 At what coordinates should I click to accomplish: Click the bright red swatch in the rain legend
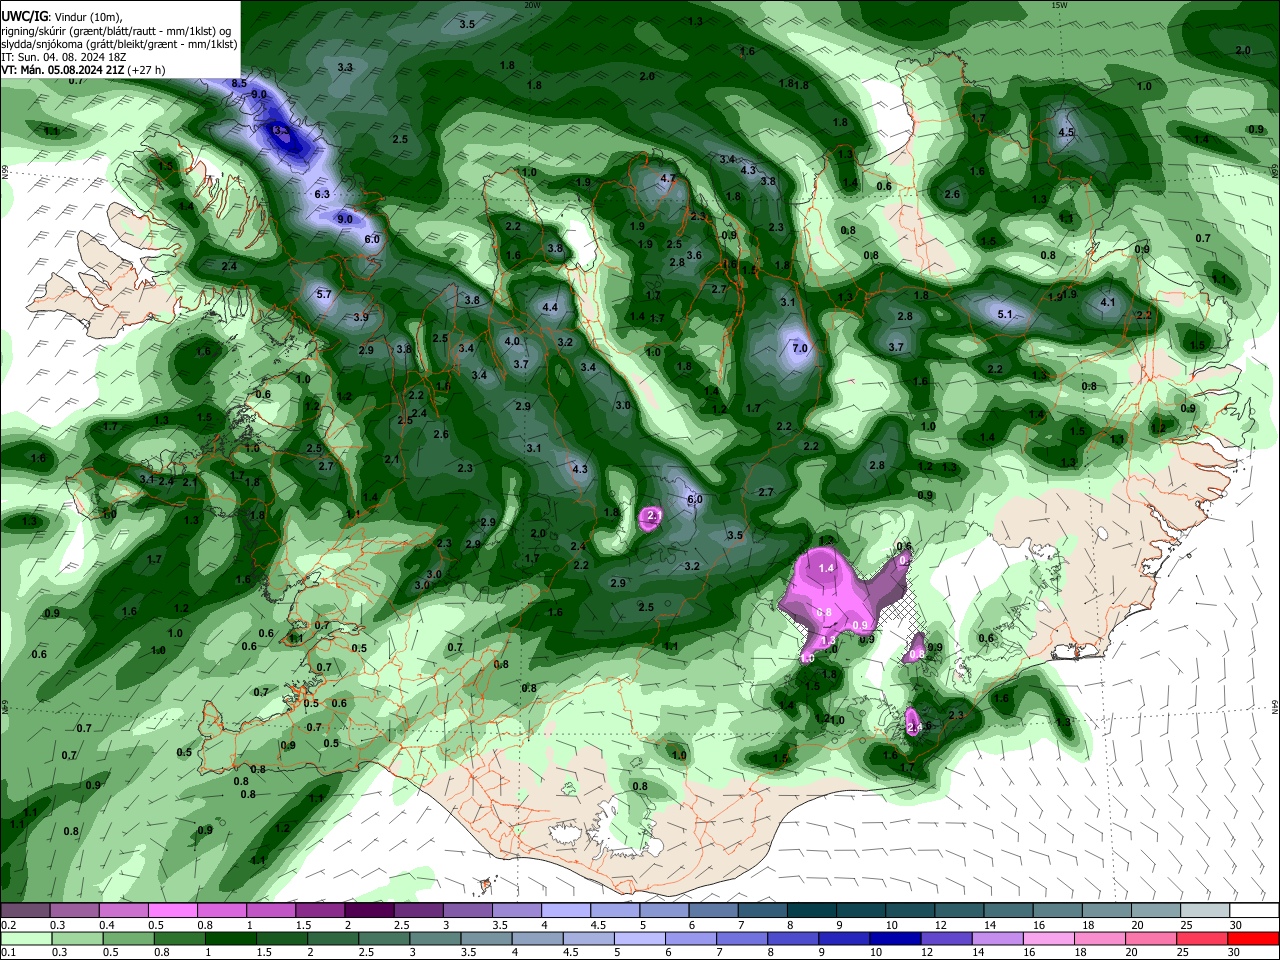pos(1252,939)
